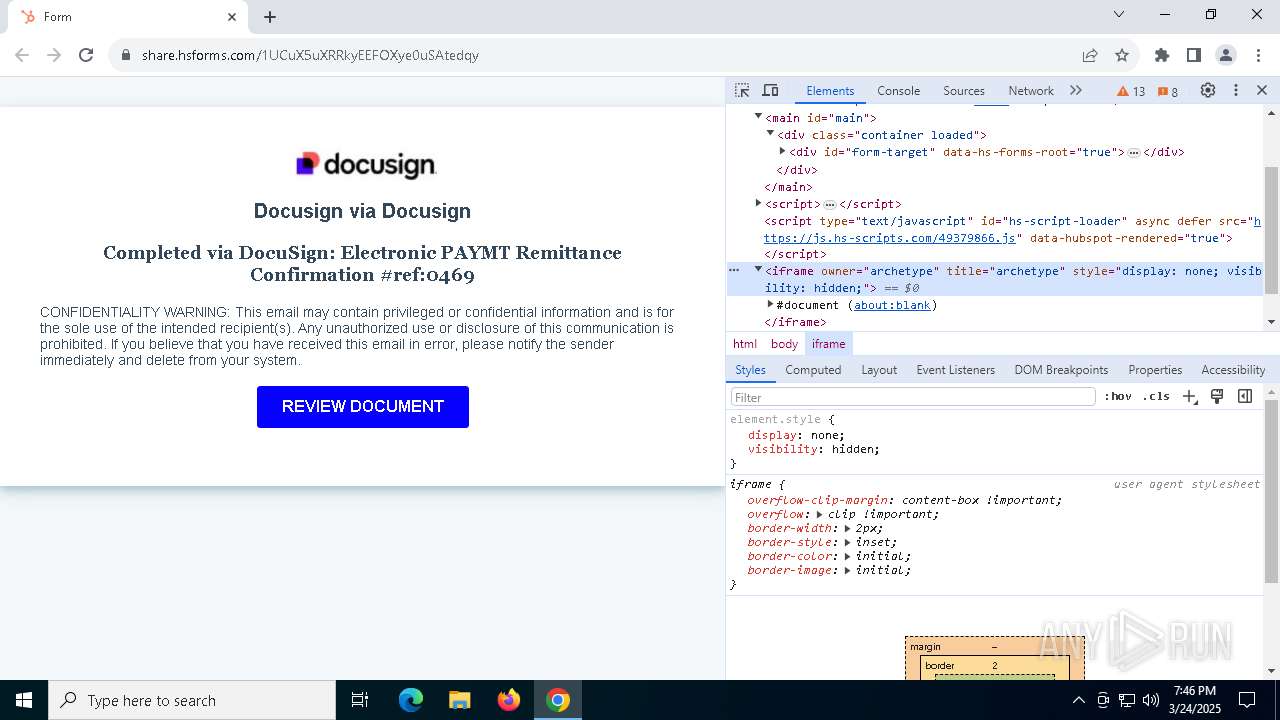Expand the overflow property triangle
1280x720 pixels.
[x=820, y=514]
